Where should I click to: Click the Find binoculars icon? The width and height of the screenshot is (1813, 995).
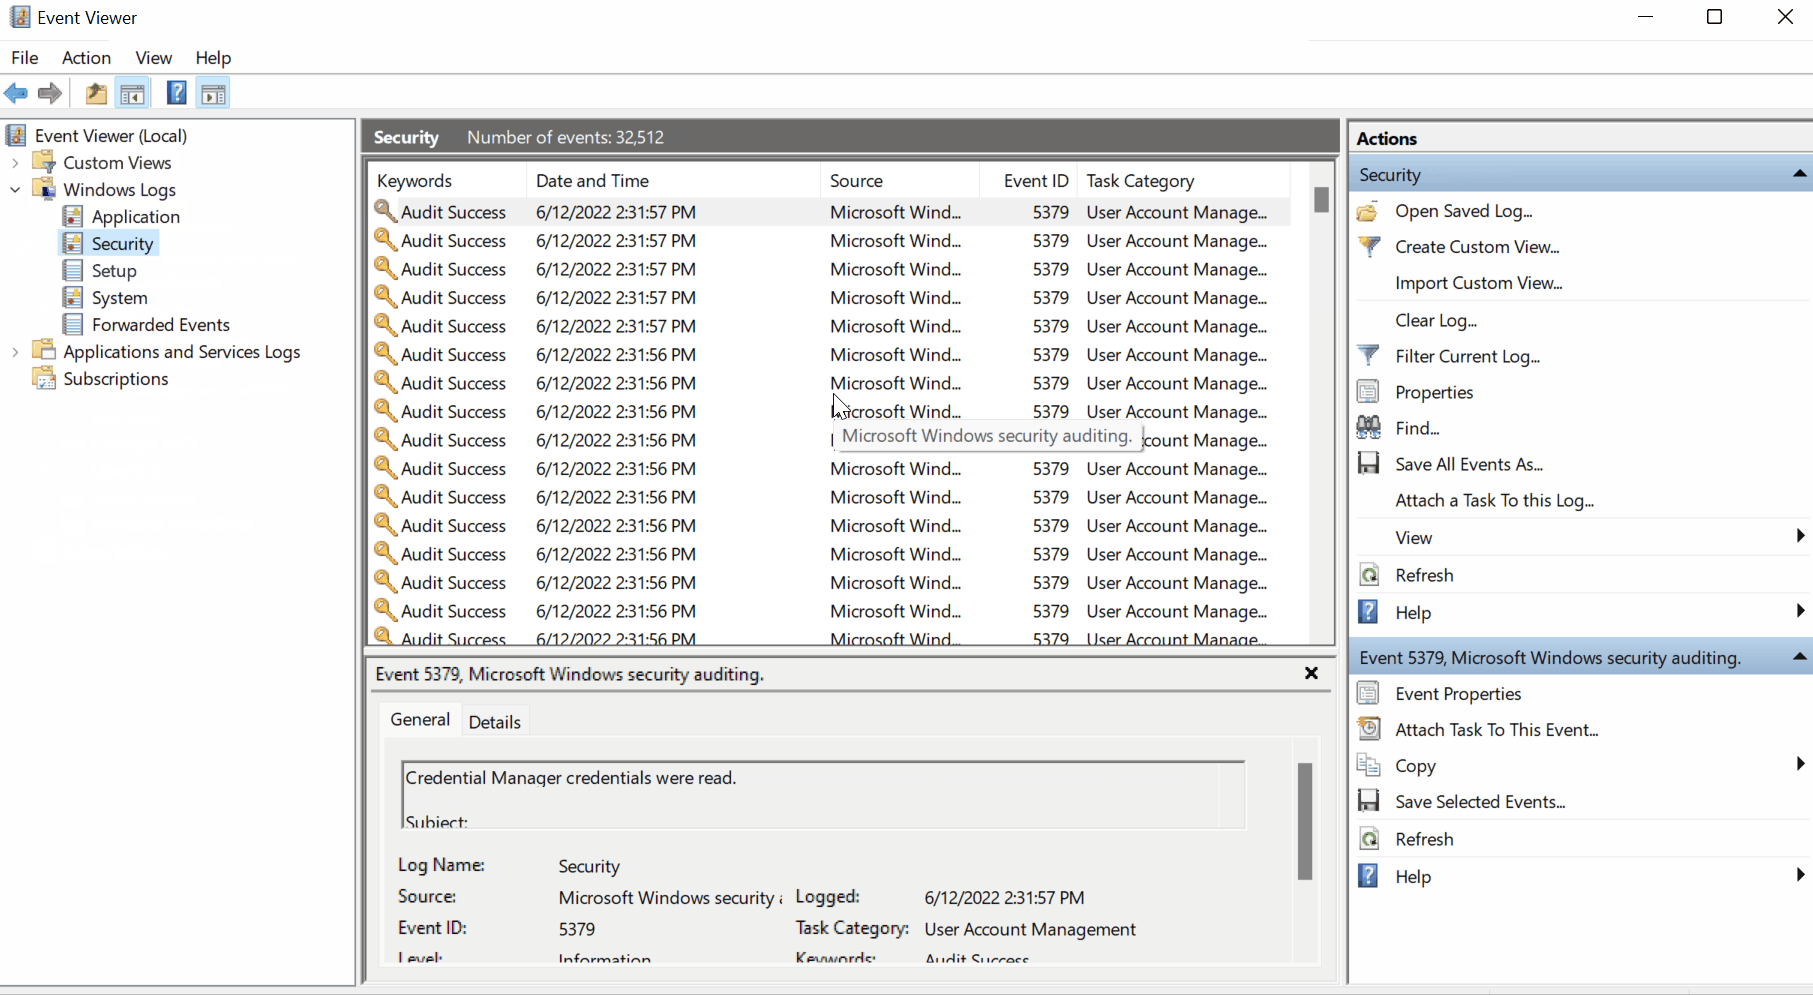pos(1368,428)
